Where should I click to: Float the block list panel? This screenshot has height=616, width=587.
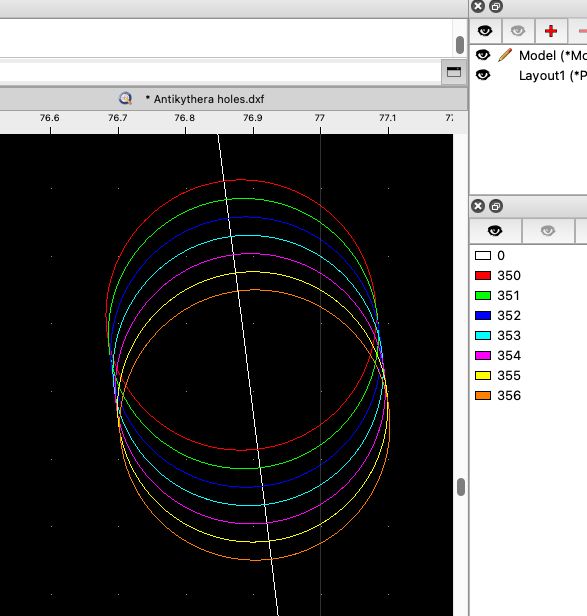[496, 6]
